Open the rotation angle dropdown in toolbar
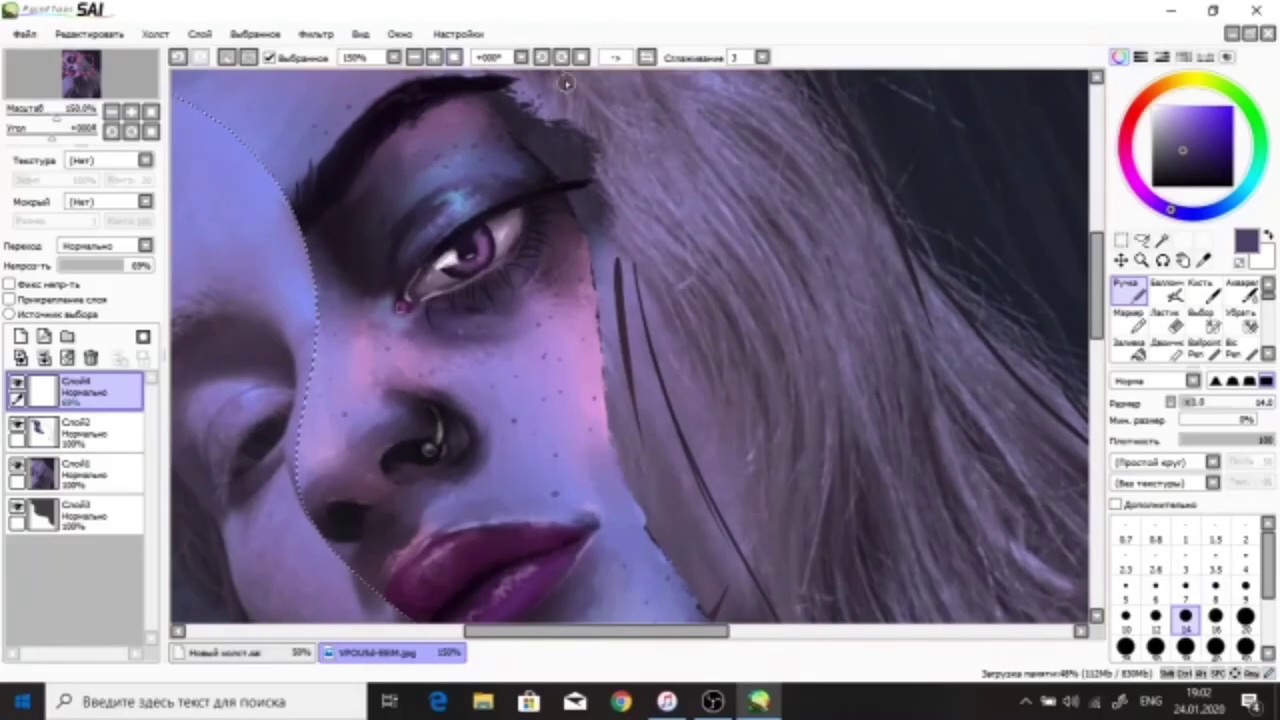The height and width of the screenshot is (720, 1280). [x=521, y=57]
